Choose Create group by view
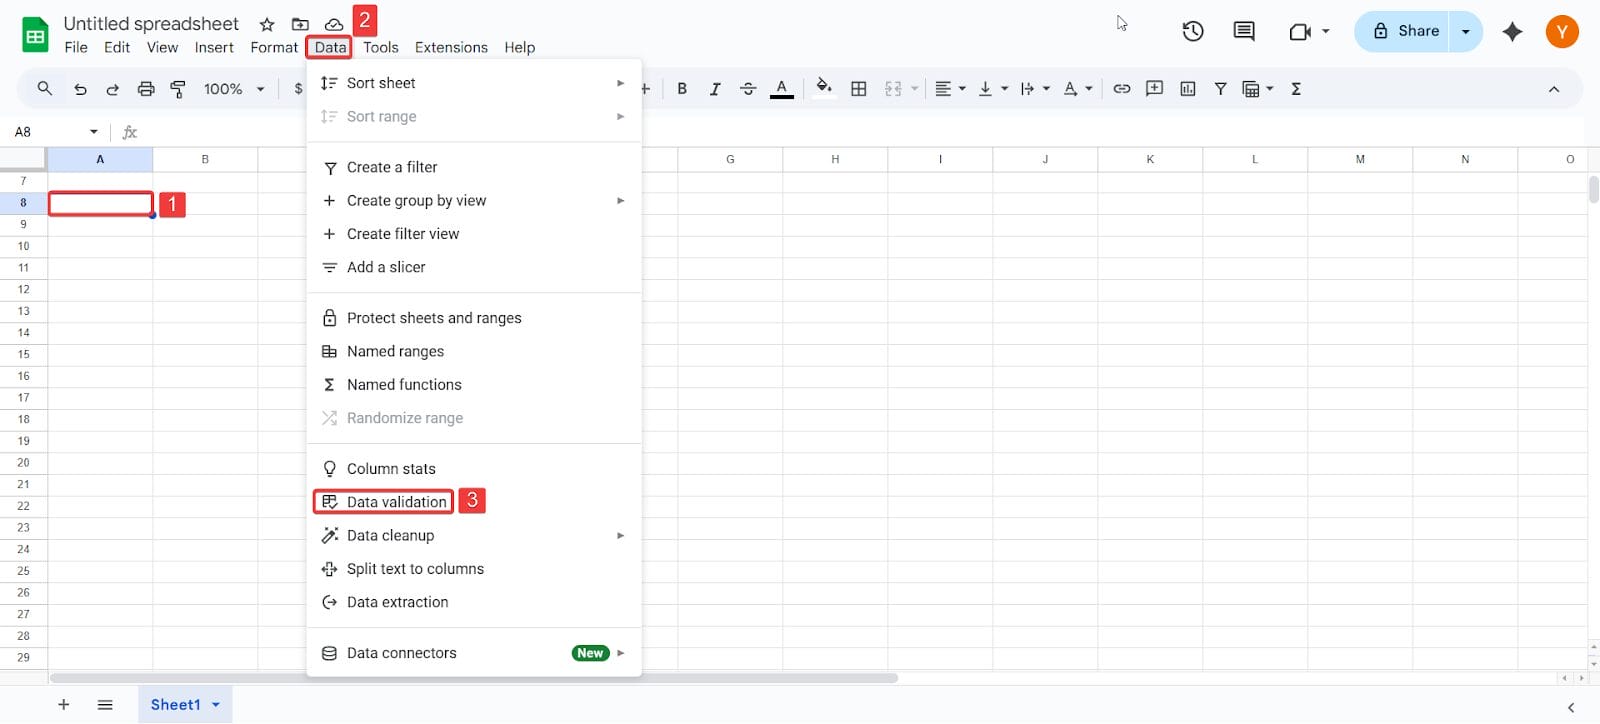The width and height of the screenshot is (1600, 724). click(x=474, y=200)
